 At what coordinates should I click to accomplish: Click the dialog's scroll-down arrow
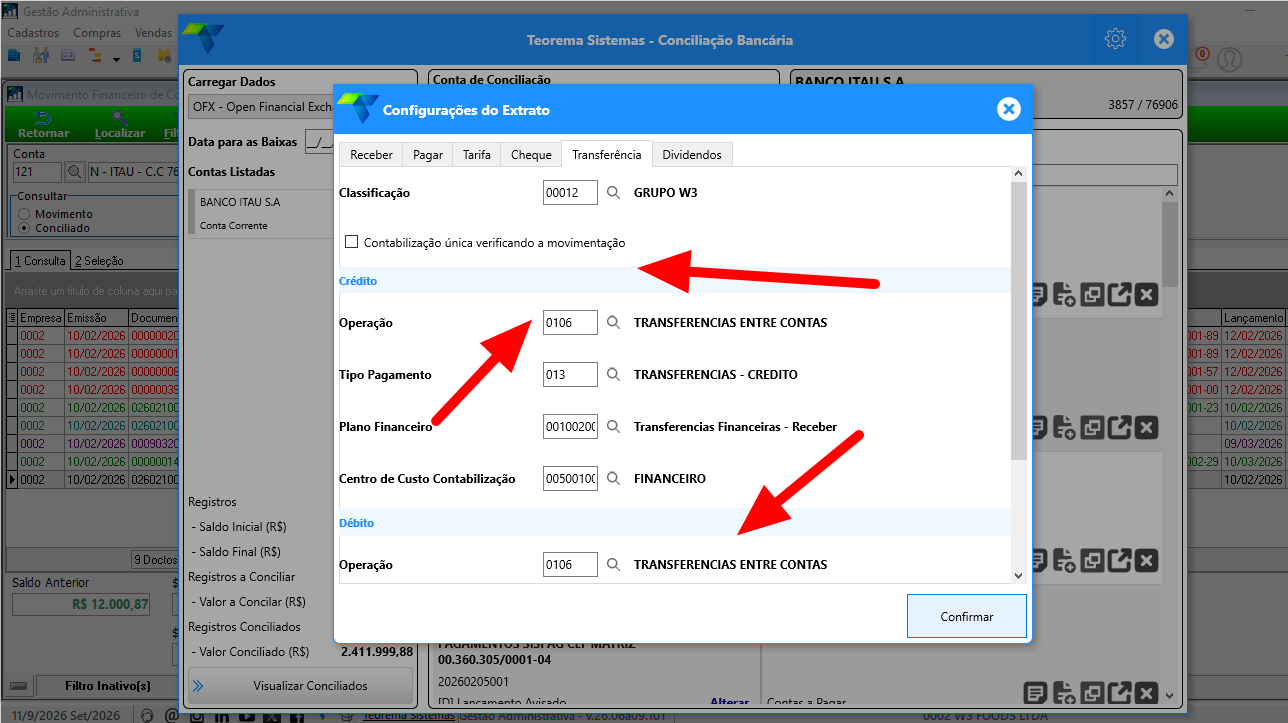(1018, 575)
